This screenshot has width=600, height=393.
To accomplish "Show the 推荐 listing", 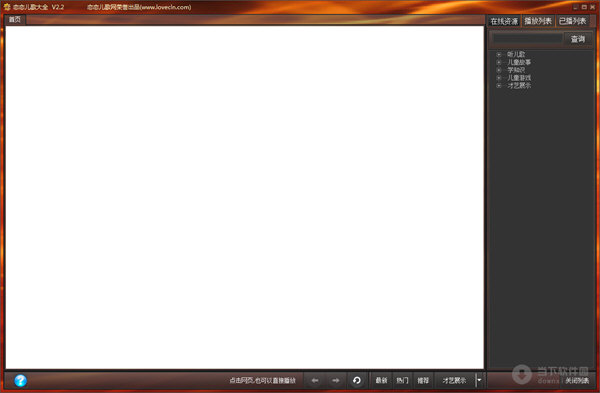I will (x=423, y=380).
